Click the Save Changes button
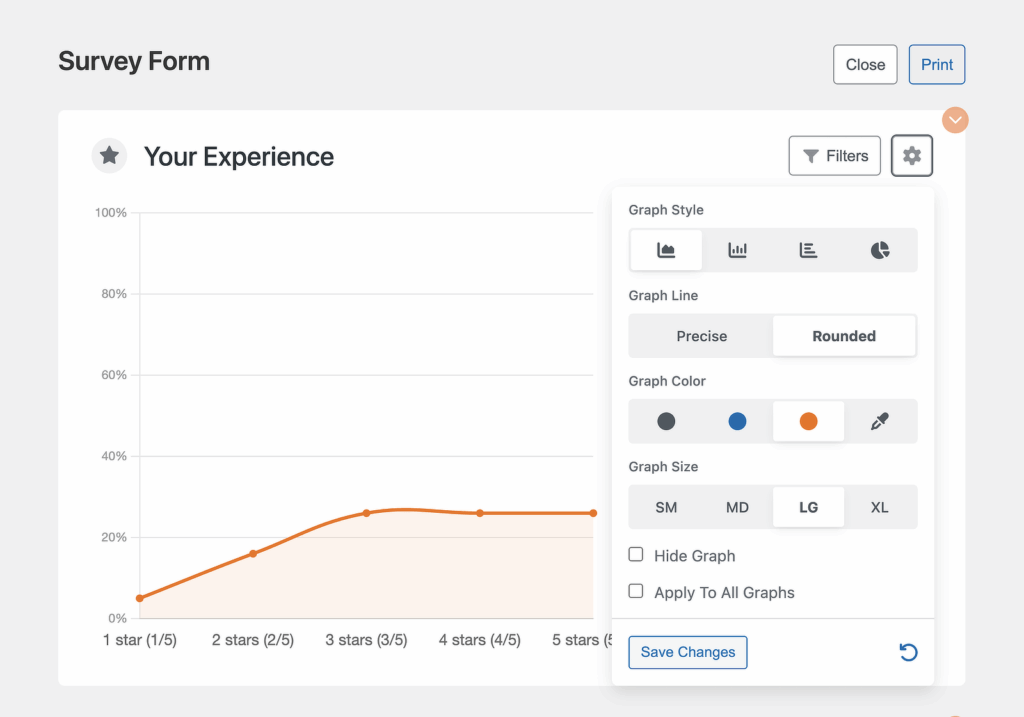 [687, 652]
